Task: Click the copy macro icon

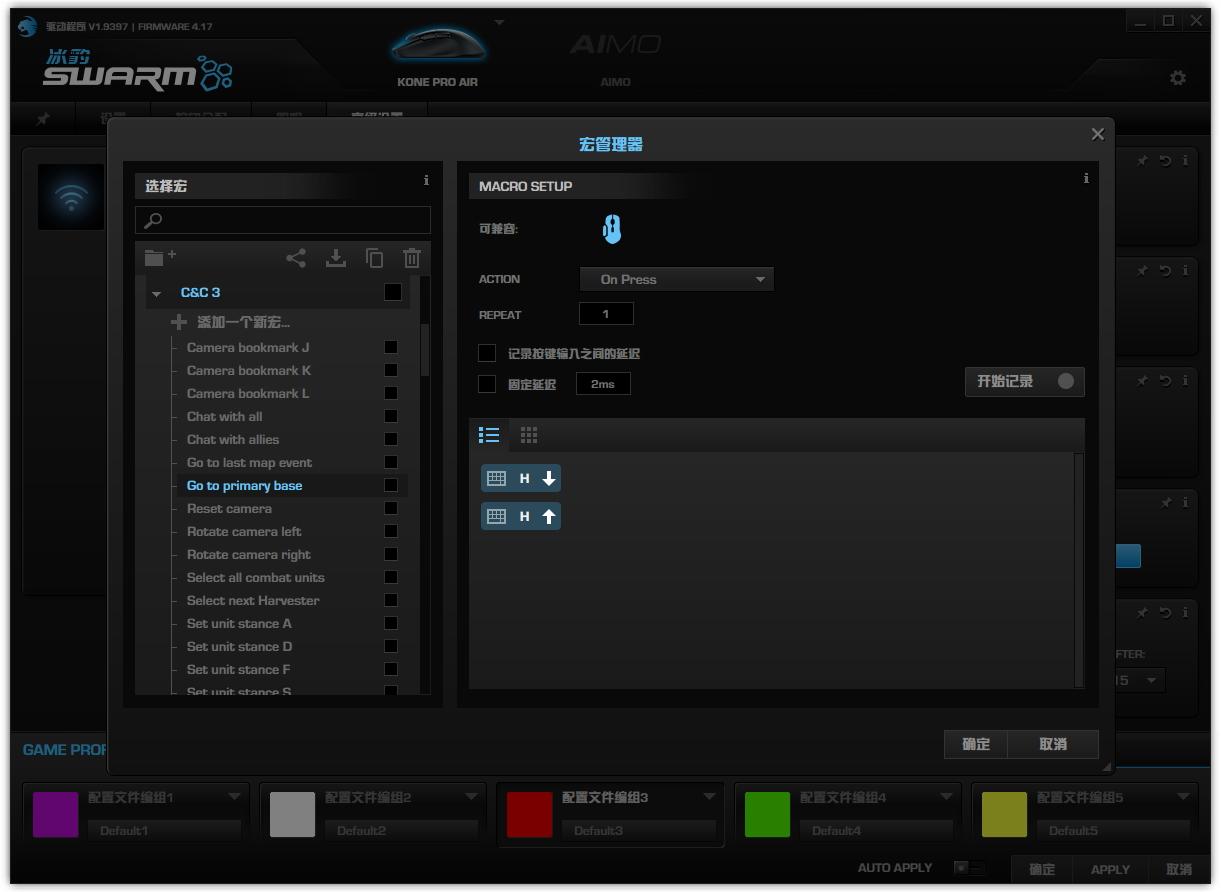Action: click(374, 258)
